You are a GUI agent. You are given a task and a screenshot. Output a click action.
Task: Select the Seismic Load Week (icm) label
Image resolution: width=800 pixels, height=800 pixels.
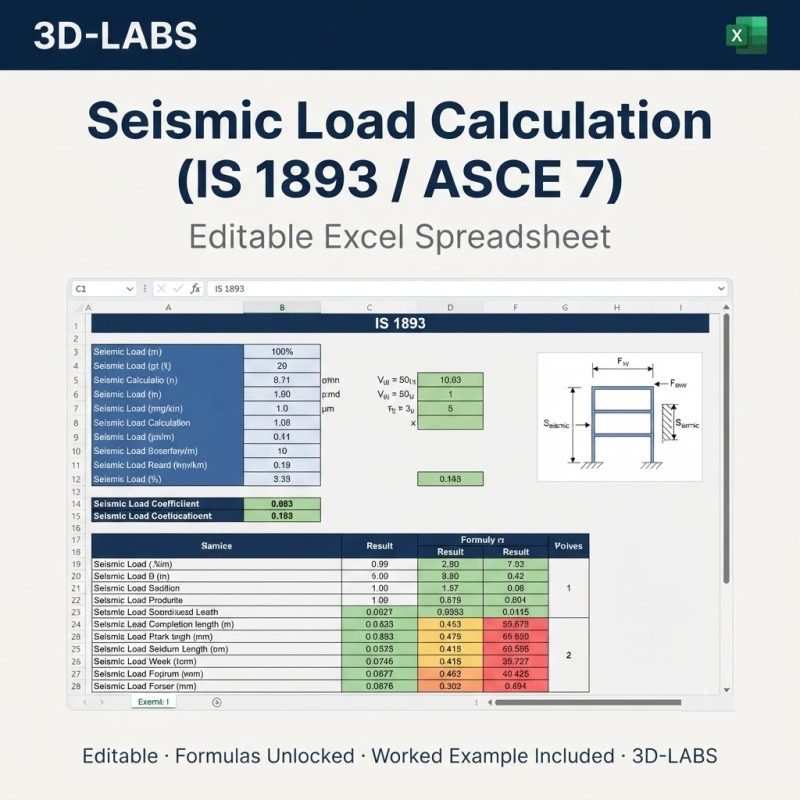click(x=216, y=661)
